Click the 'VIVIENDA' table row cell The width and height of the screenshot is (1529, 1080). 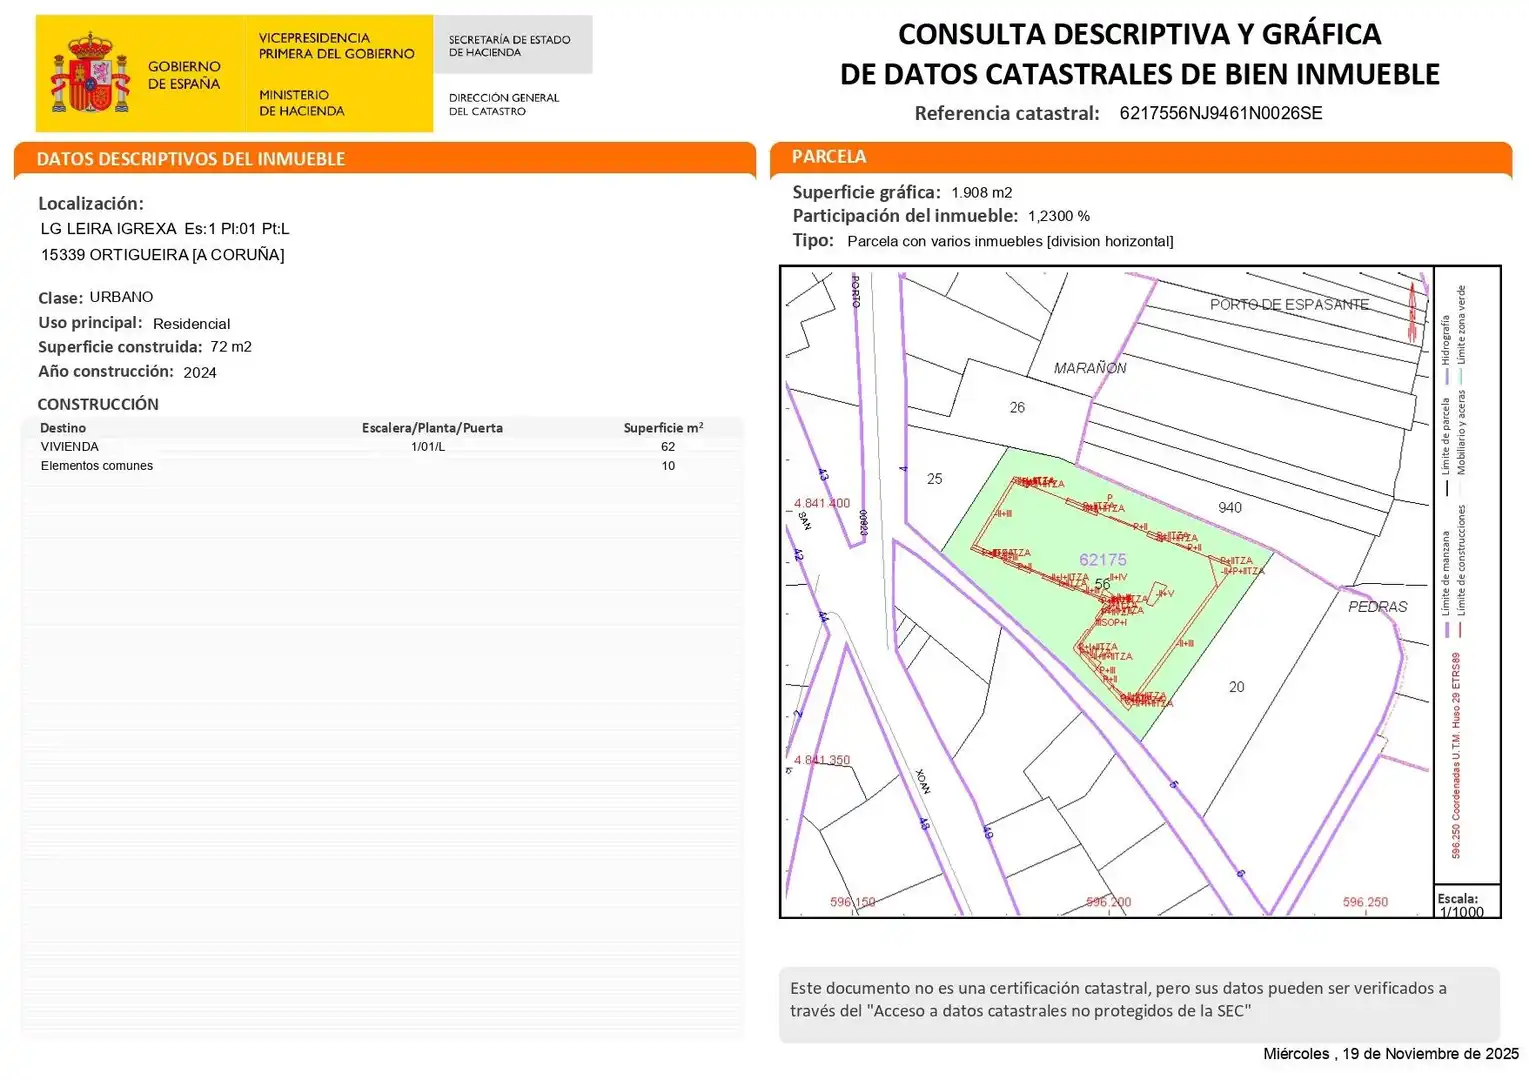point(69,447)
